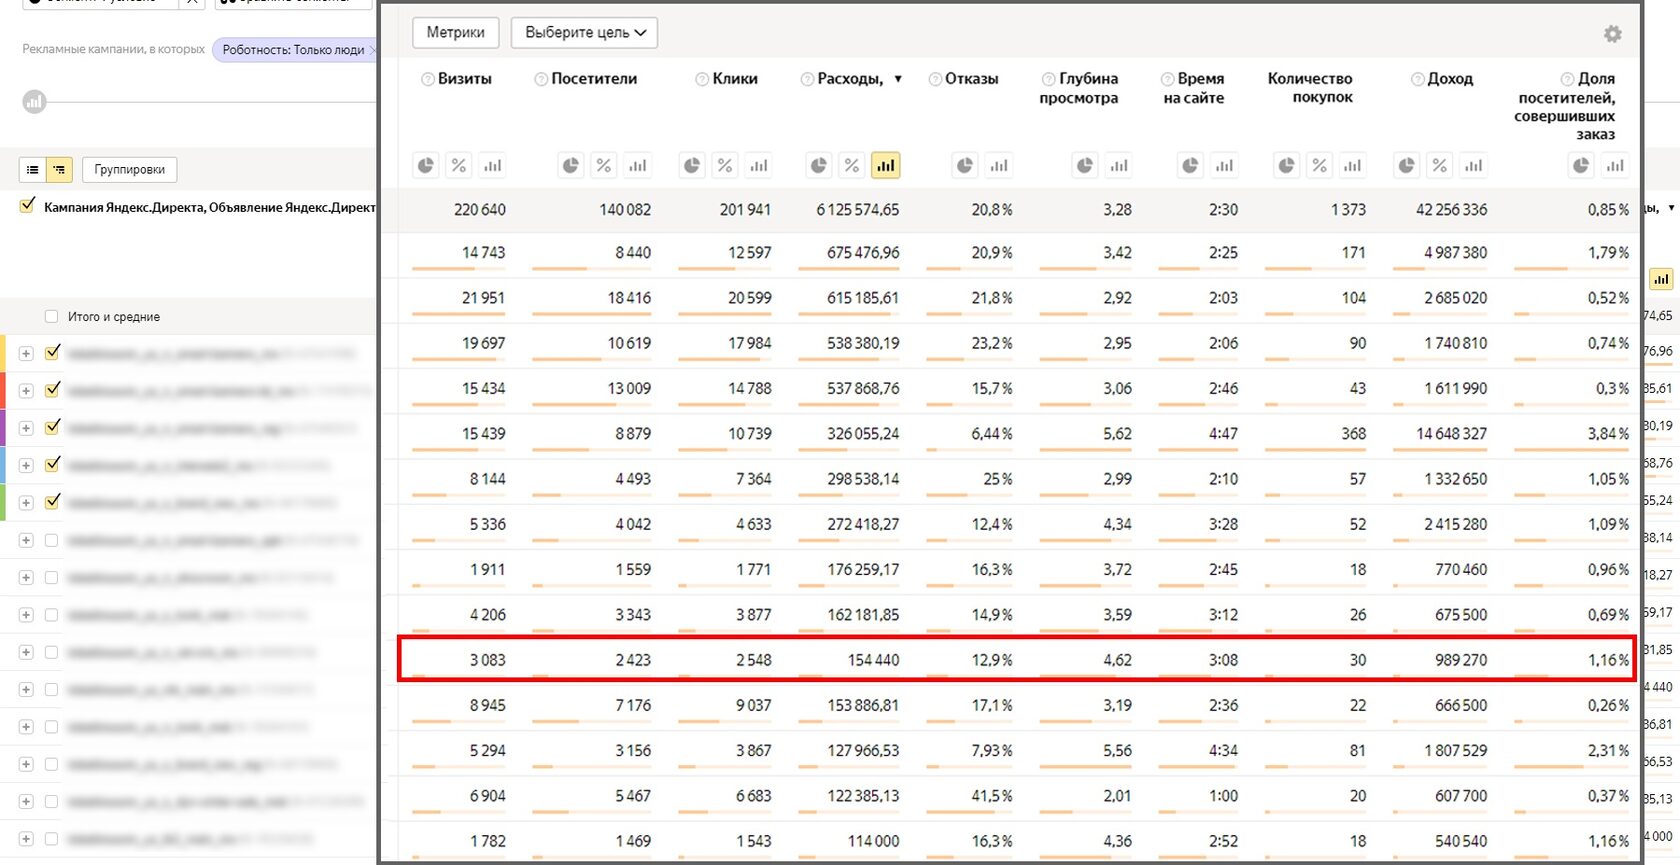Open help tooltip icon next to Отказы
This screenshot has width=1680, height=865.
[935, 79]
